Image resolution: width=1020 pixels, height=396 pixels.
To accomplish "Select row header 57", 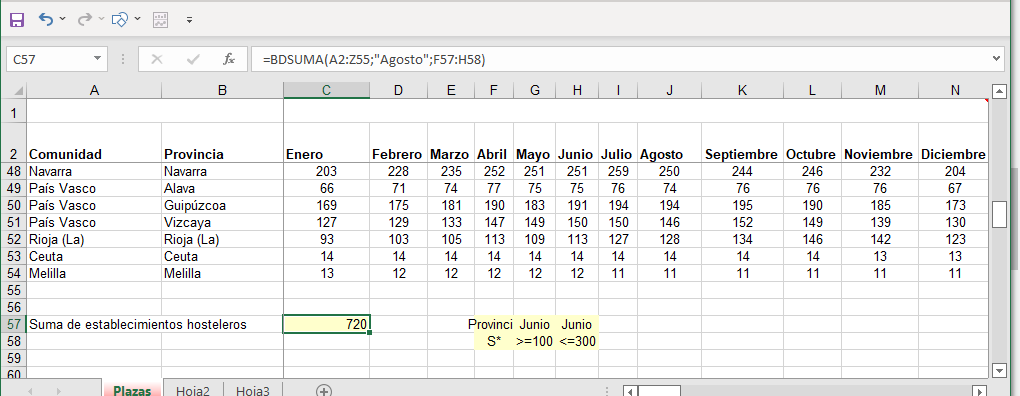I will (13, 324).
